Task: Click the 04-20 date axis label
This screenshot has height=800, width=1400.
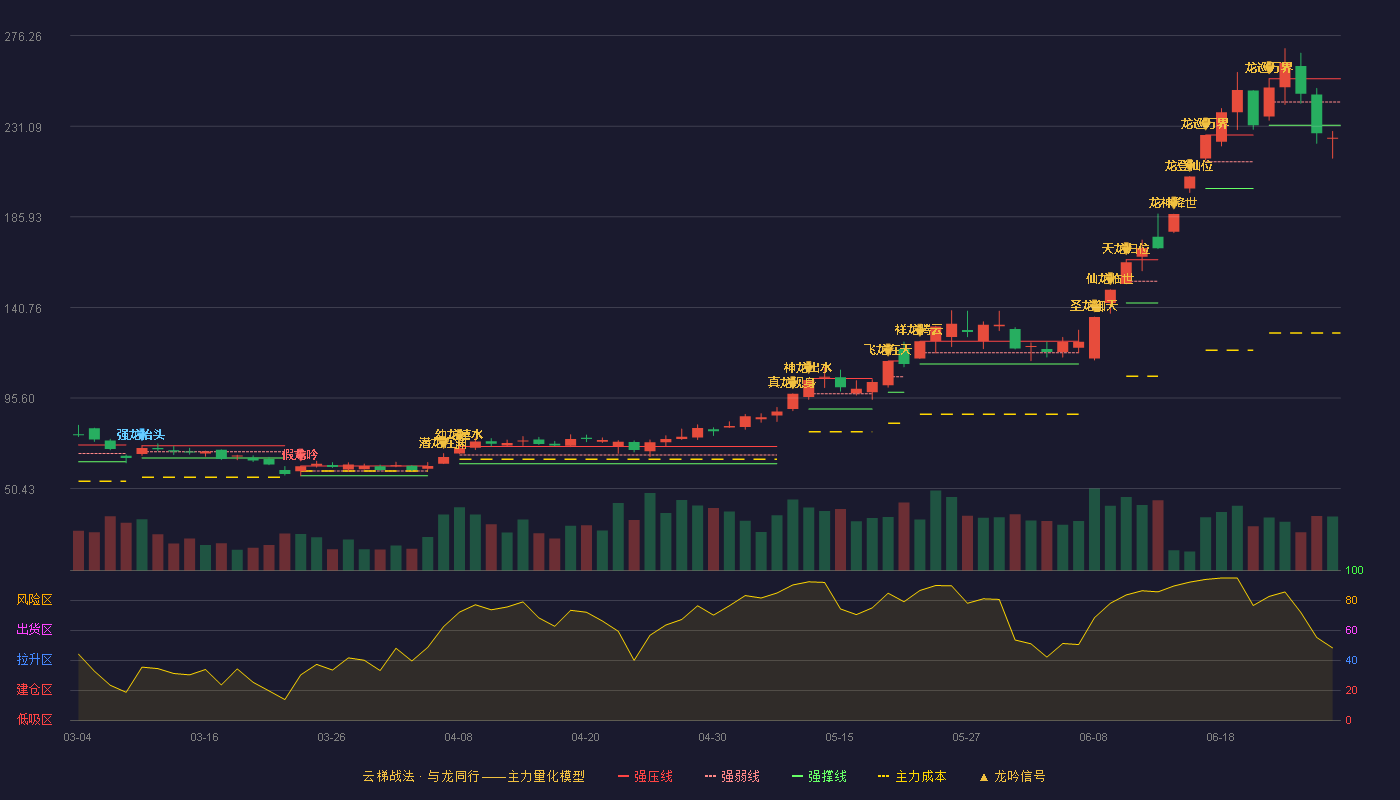Action: pyautogui.click(x=585, y=737)
